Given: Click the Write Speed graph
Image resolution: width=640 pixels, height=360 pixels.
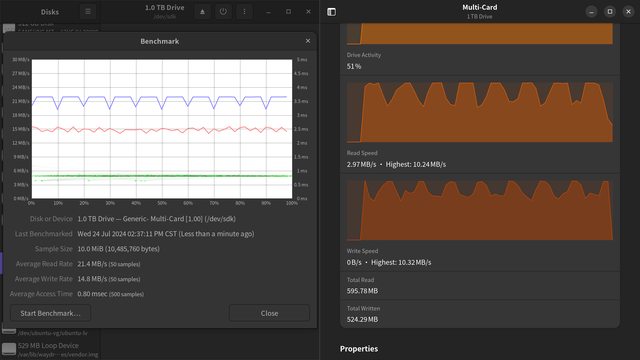Looking at the screenshot, I should point(480,210).
